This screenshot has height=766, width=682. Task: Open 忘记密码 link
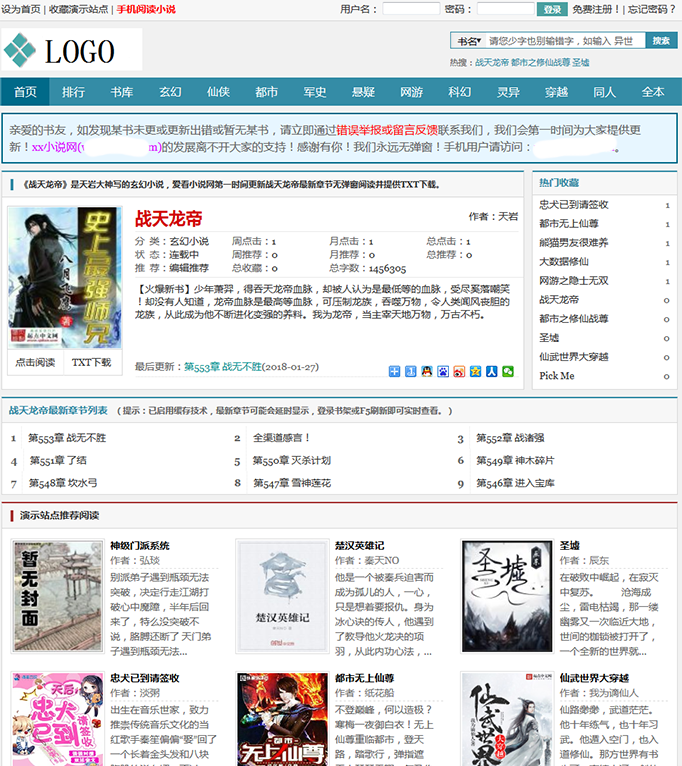click(x=652, y=9)
